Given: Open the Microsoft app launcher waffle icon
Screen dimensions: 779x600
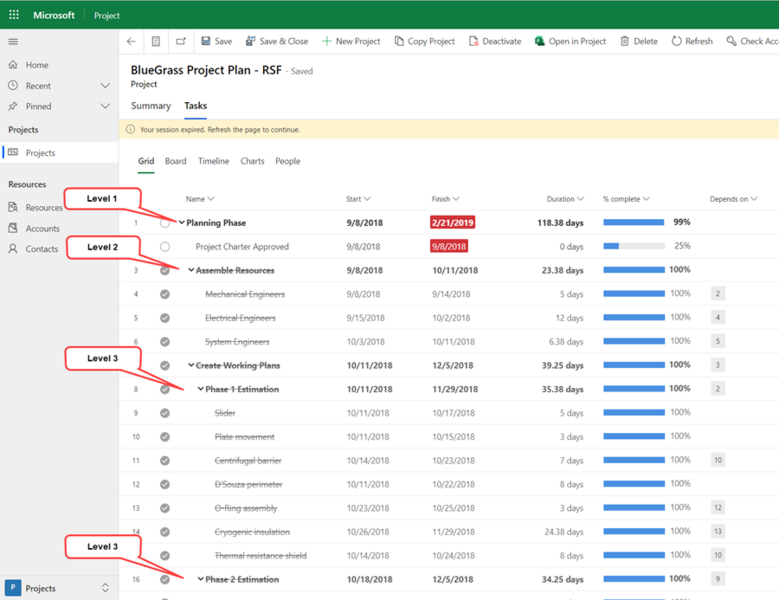Looking at the screenshot, I should click(14, 15).
